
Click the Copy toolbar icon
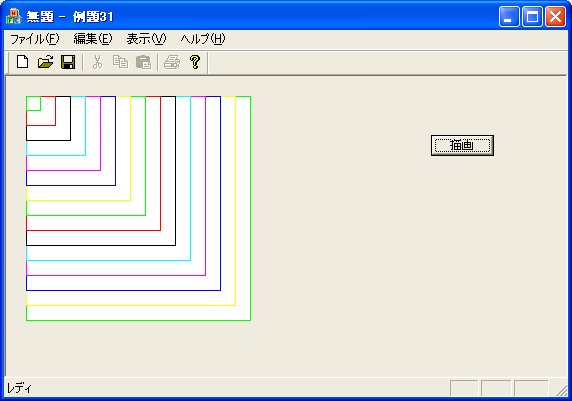[120, 62]
